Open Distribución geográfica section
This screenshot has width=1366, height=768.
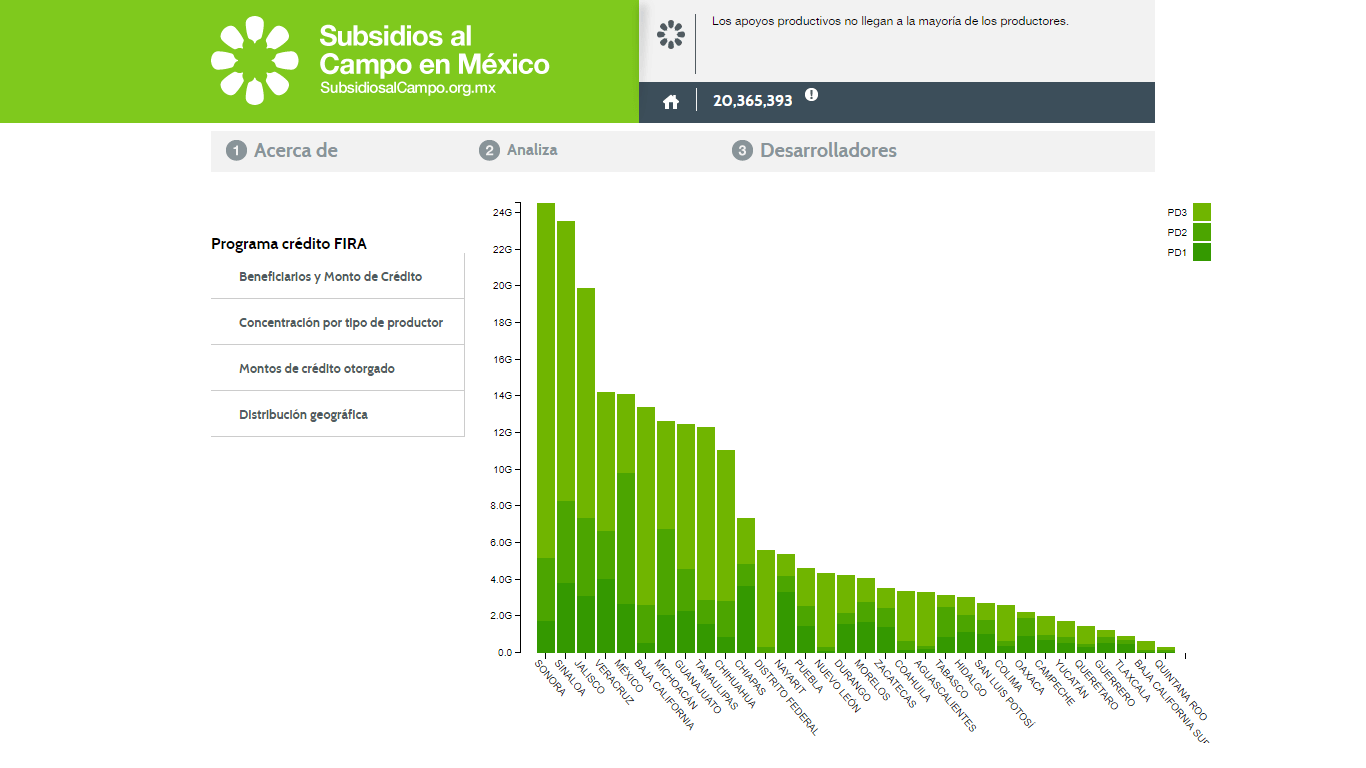(x=303, y=415)
